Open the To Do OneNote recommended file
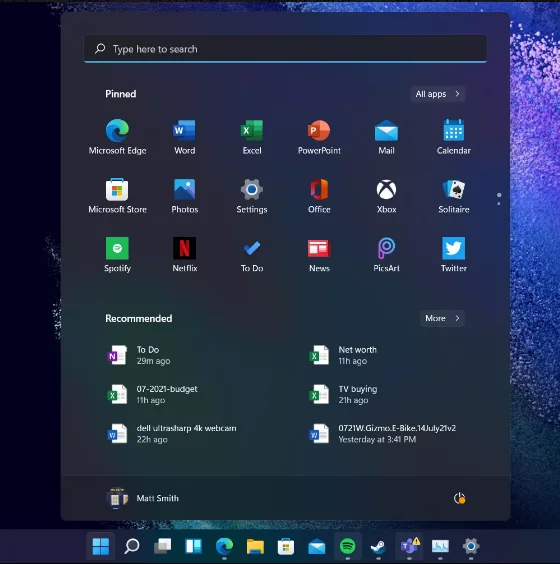This screenshot has height=564, width=560. [138, 355]
